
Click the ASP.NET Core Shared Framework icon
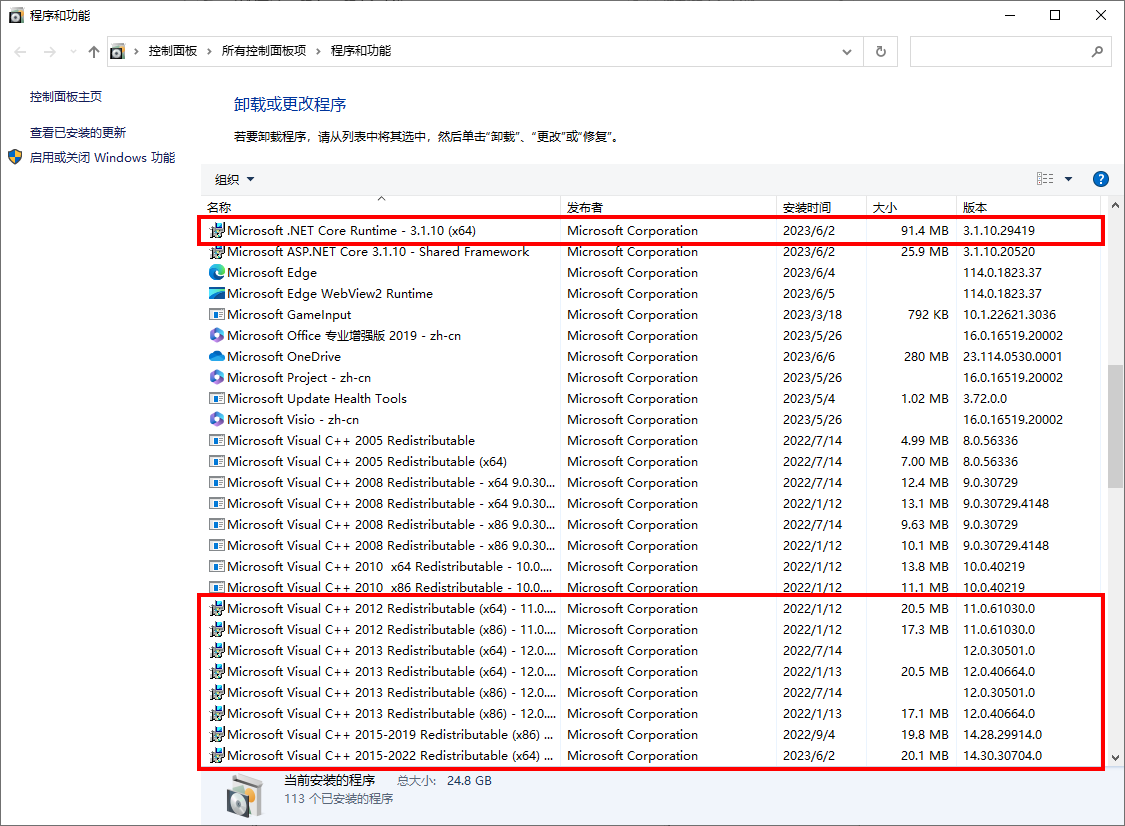(x=217, y=252)
